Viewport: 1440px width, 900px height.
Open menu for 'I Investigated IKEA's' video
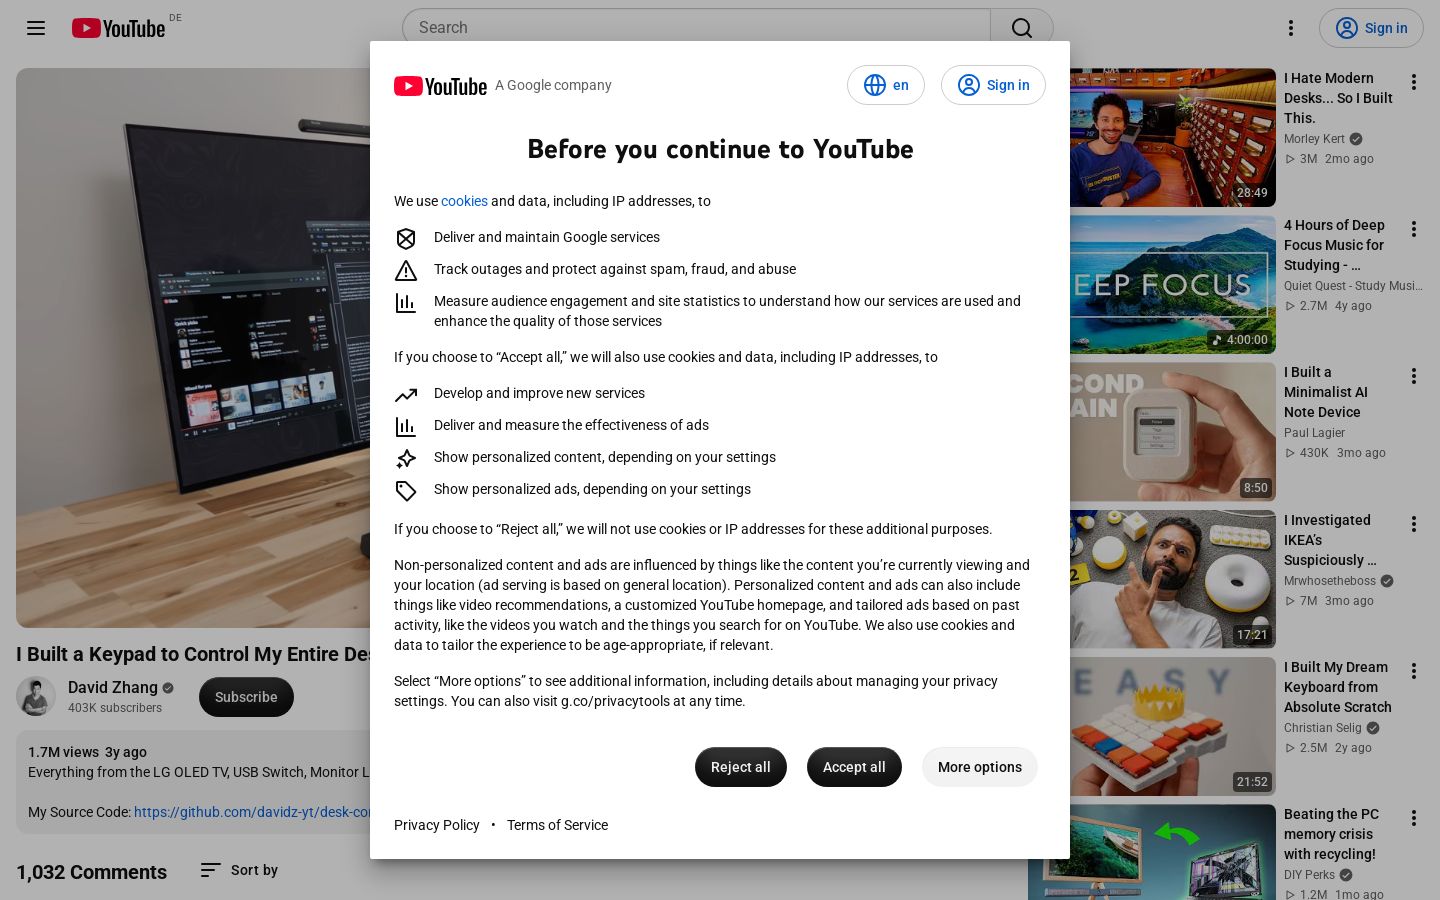tap(1414, 524)
